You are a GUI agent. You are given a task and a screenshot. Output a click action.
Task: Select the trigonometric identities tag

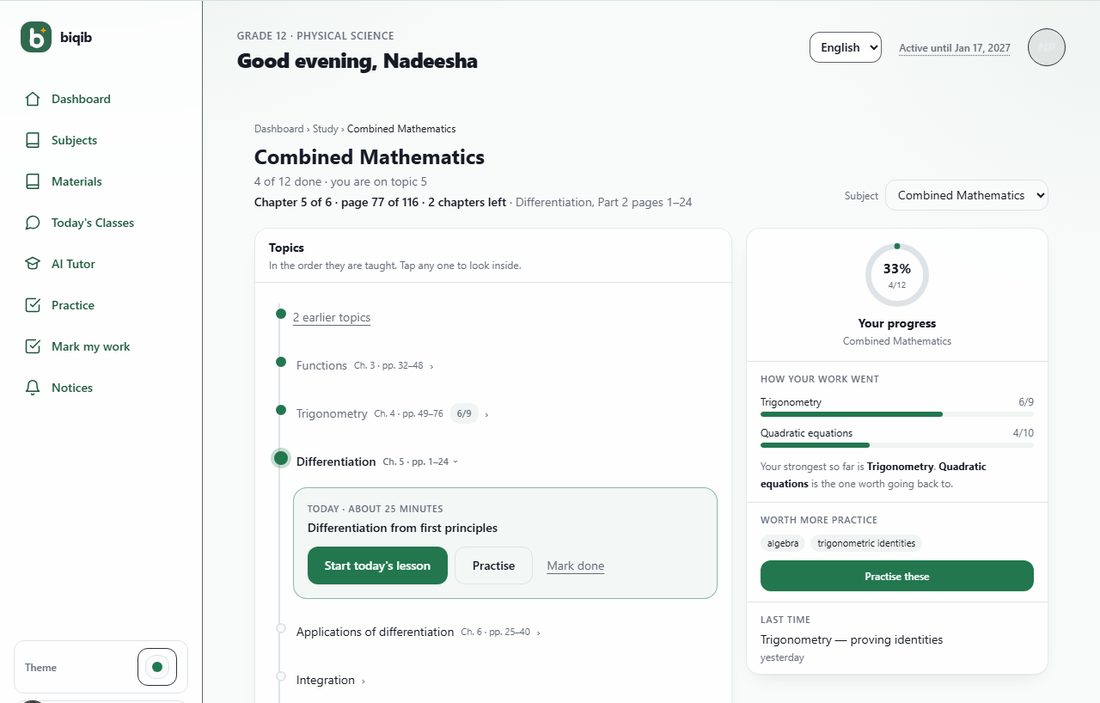pos(866,543)
